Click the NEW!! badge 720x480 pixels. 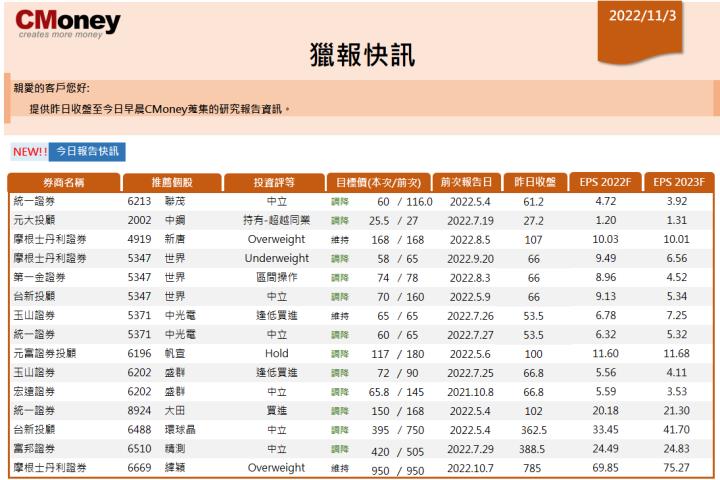(30, 152)
